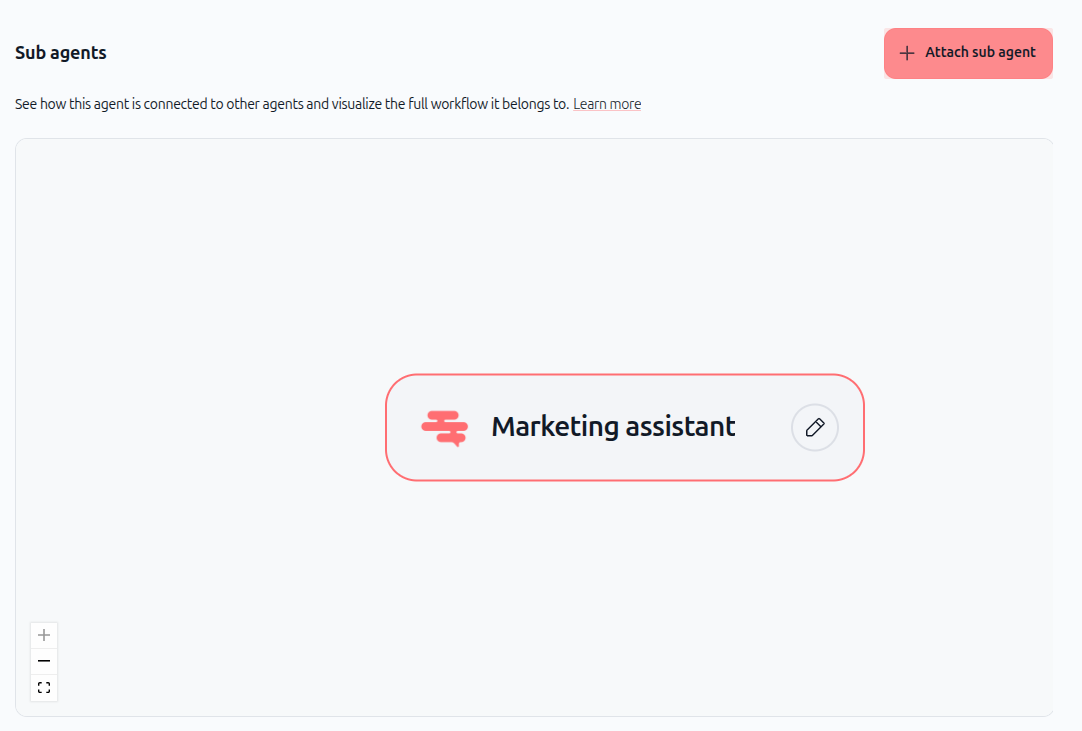Attach a new sub agent
The height and width of the screenshot is (731, 1082).
click(968, 53)
